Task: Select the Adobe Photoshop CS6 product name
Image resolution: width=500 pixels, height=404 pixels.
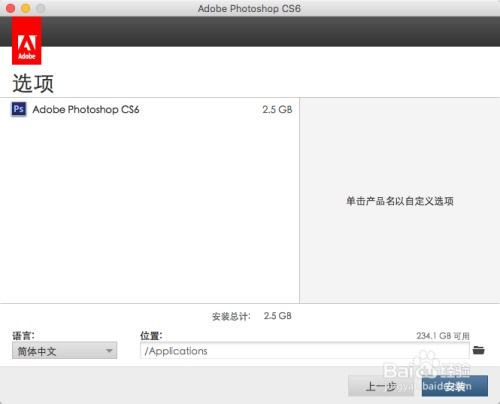Action: click(86, 109)
